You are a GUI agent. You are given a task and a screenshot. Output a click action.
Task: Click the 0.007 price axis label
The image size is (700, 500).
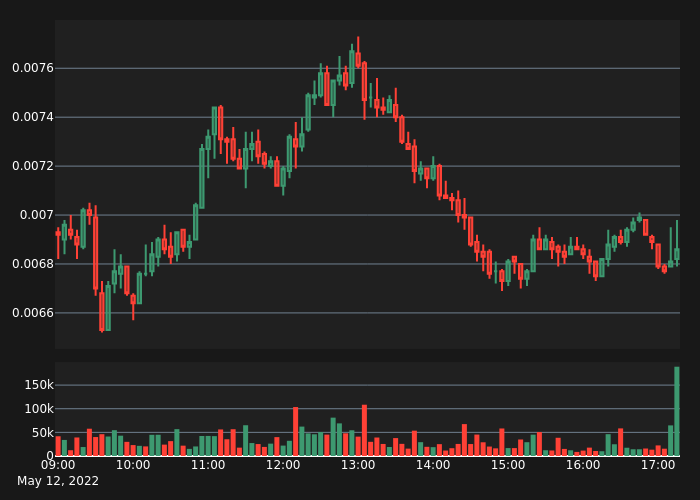[37, 215]
